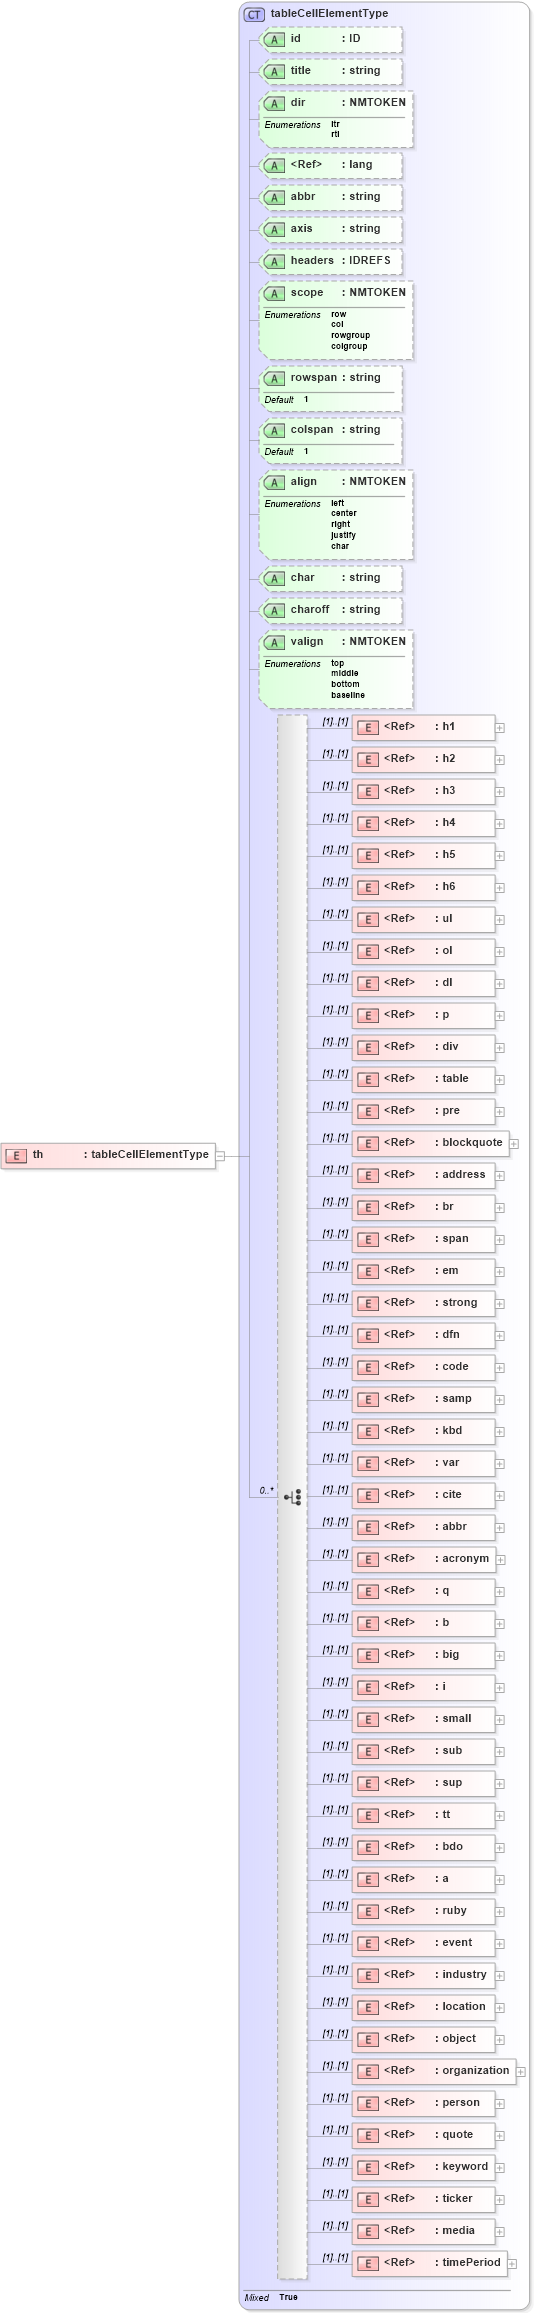The height and width of the screenshot is (2313, 534).
Task: Click the A icon of the id attribute
Action: [x=275, y=39]
